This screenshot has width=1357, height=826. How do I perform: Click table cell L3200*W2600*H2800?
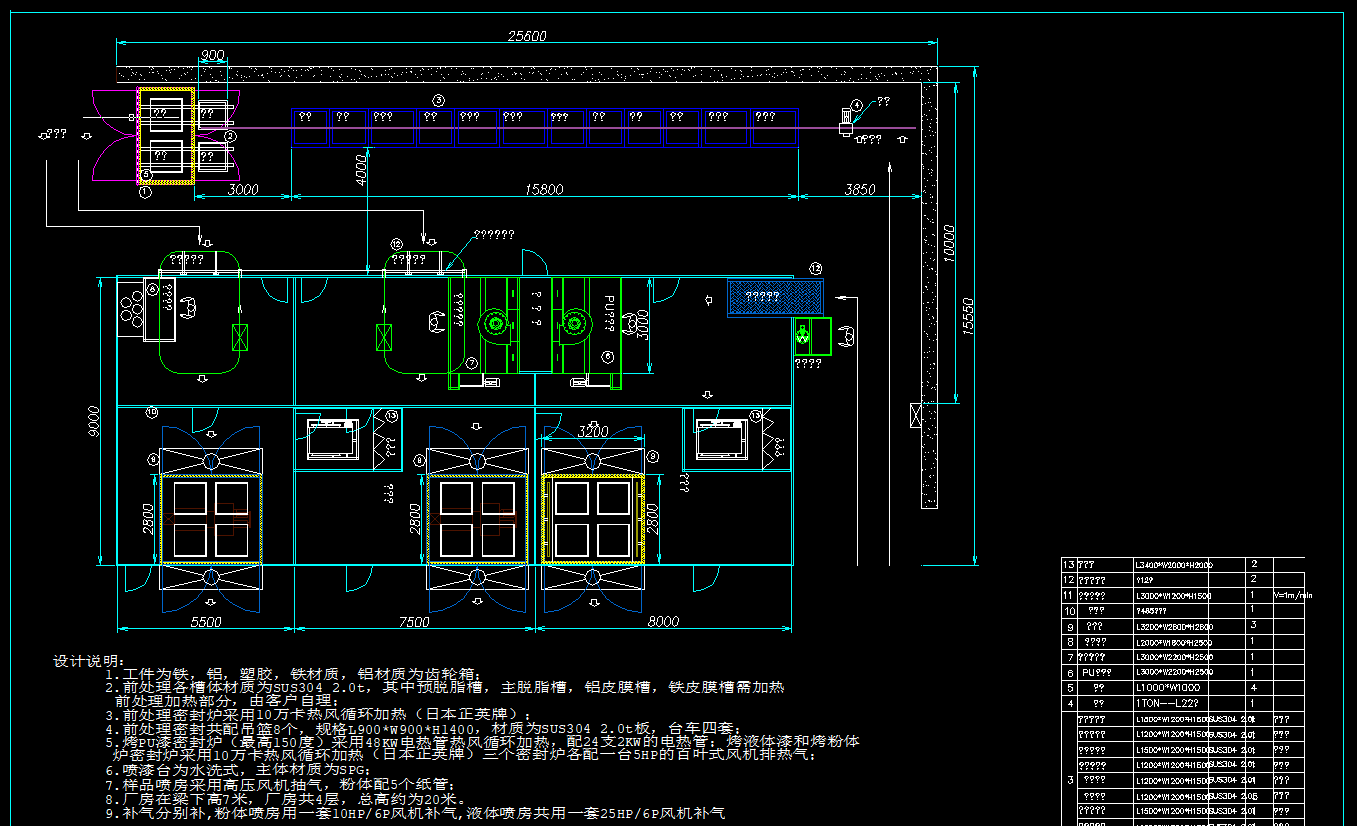point(1174,627)
